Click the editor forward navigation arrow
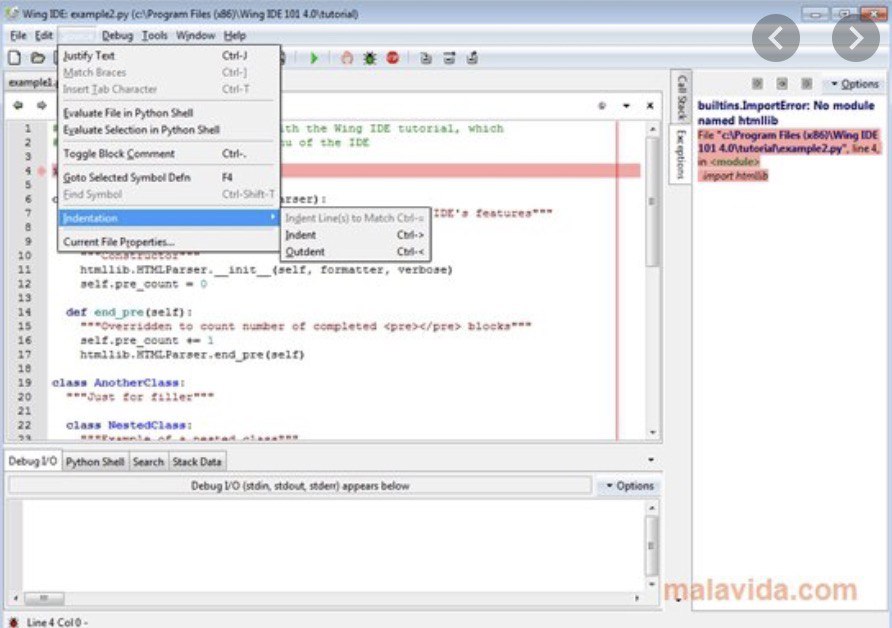892x628 pixels. point(42,105)
